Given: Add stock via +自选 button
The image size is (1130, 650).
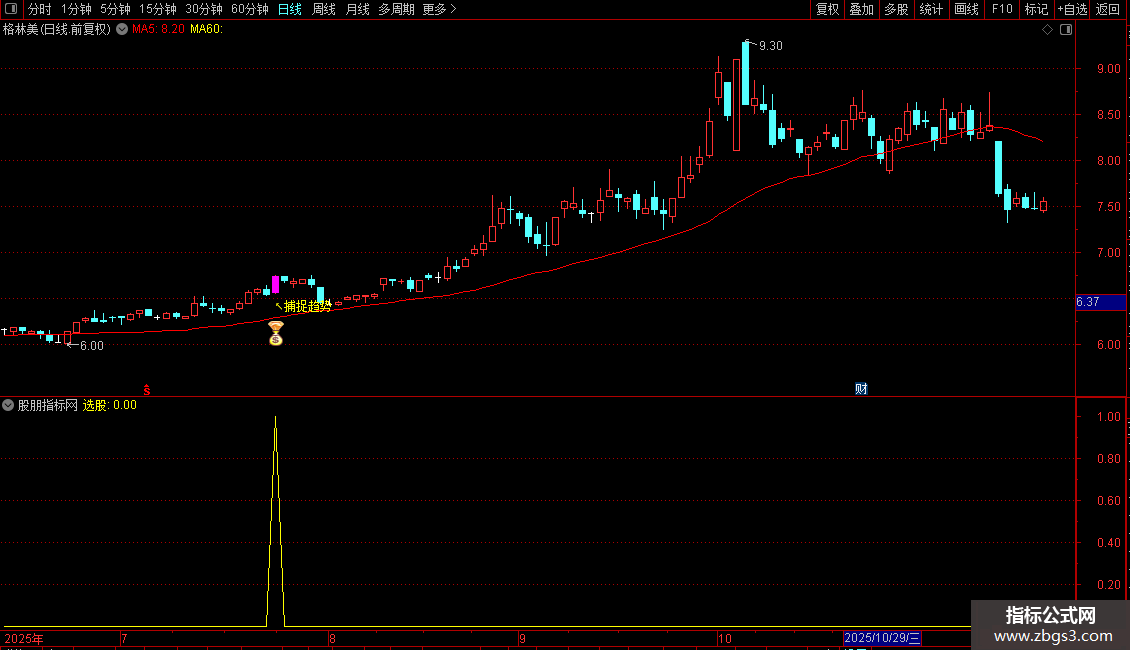Looking at the screenshot, I should pos(1072,9).
